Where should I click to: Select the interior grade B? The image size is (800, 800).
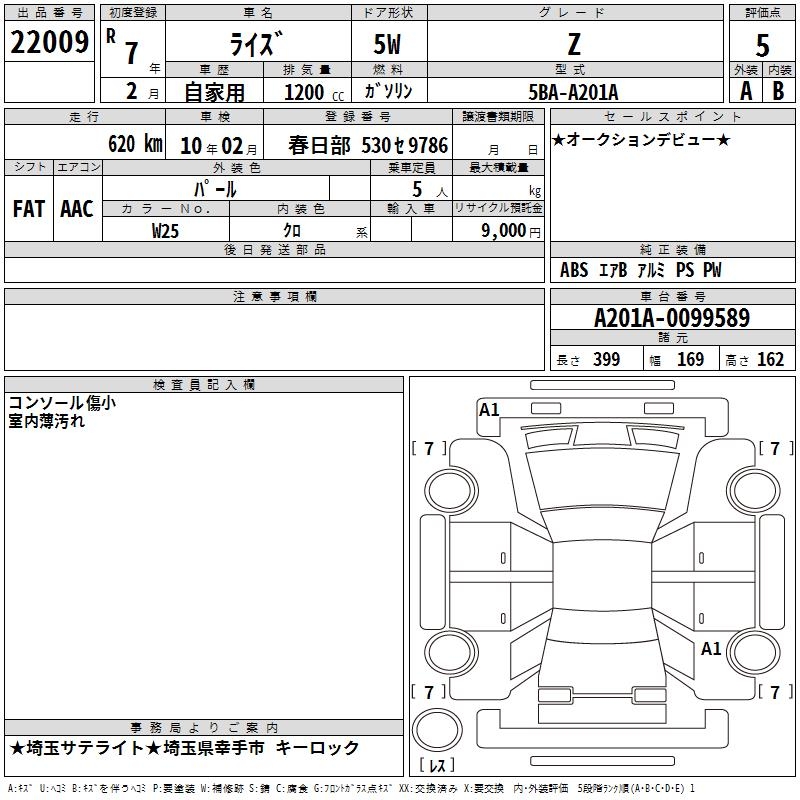point(778,91)
